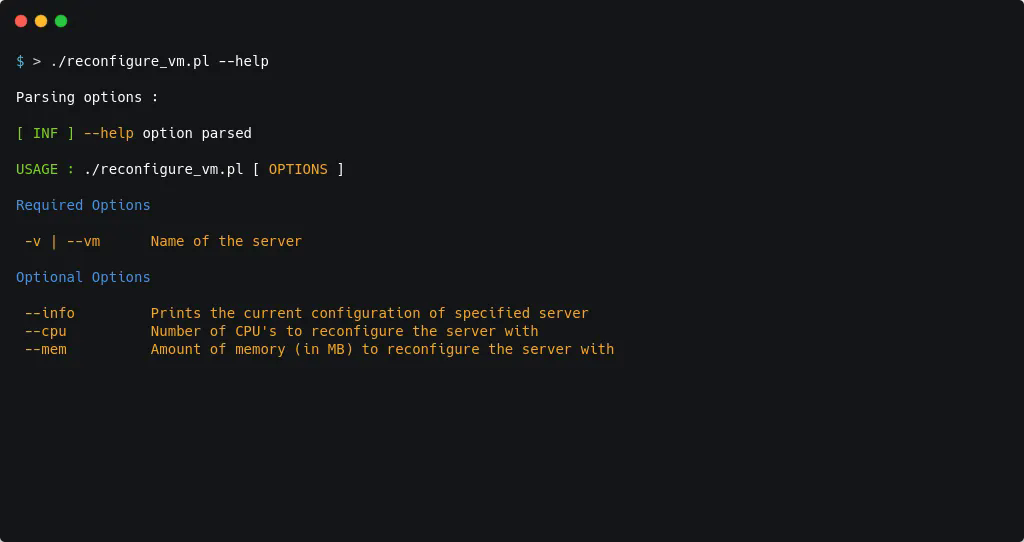Click the --mem flag
1024x542 pixels.
46,349
